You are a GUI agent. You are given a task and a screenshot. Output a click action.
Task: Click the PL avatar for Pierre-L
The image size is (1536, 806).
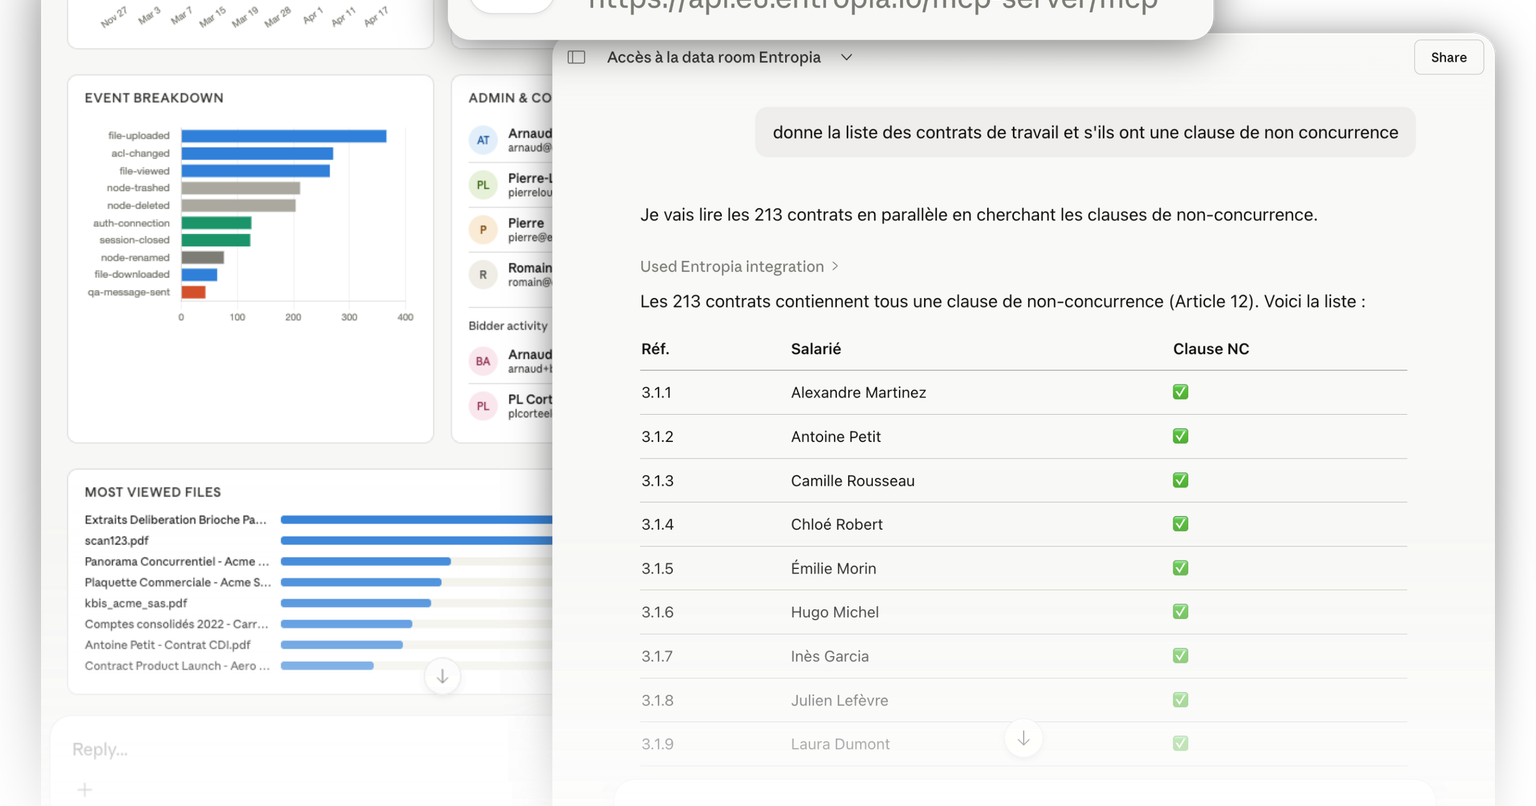(x=483, y=185)
